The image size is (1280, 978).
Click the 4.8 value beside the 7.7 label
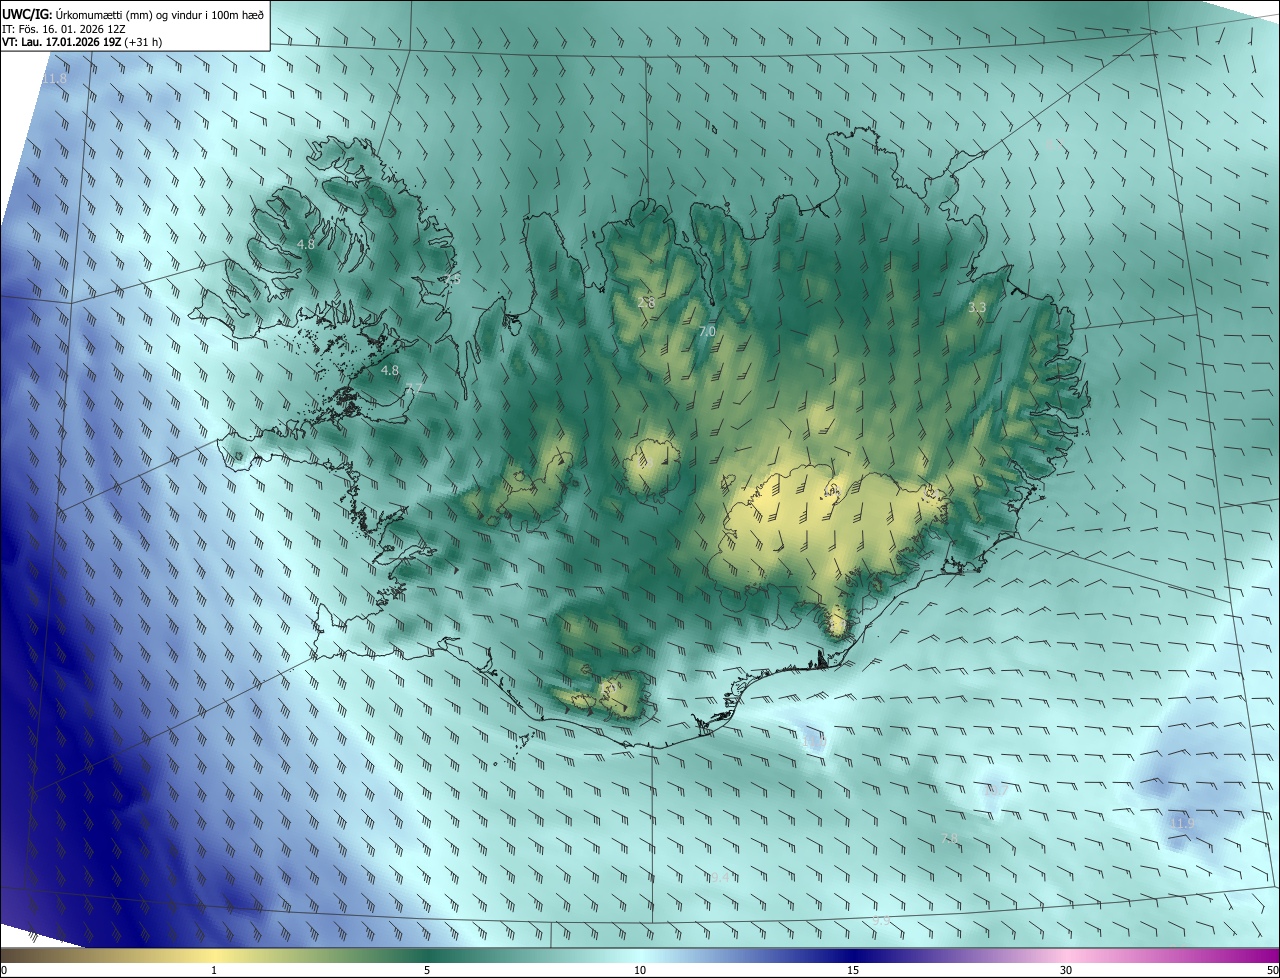pyautogui.click(x=390, y=370)
